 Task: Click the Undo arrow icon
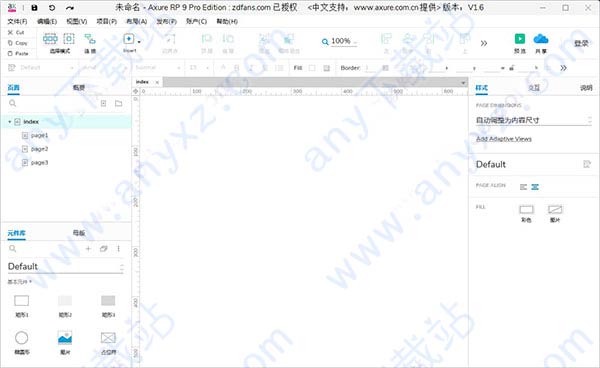point(52,8)
